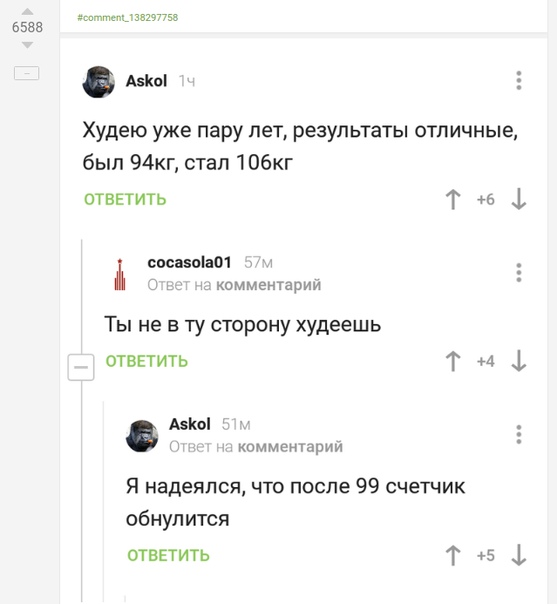
Task: Downvote Askol's comment rated +6
Action: click(x=518, y=199)
